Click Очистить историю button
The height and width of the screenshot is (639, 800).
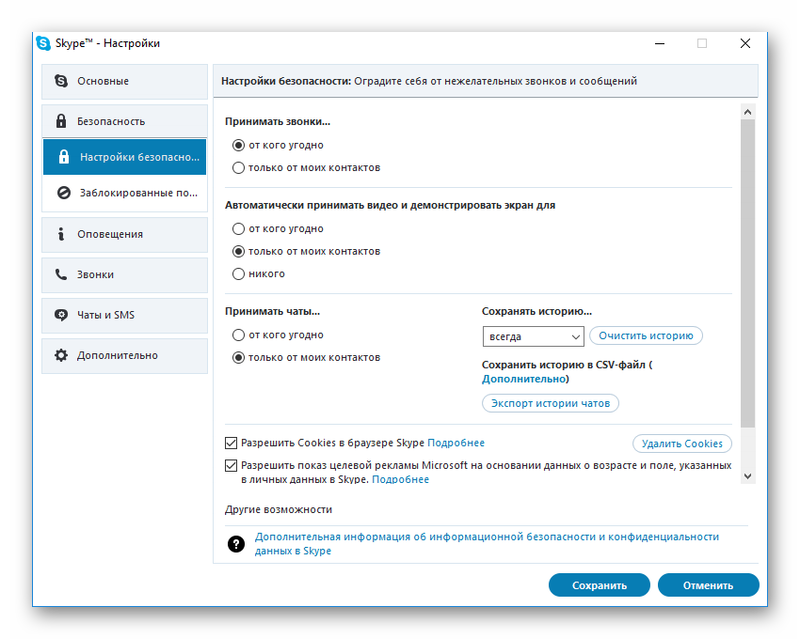(x=646, y=335)
